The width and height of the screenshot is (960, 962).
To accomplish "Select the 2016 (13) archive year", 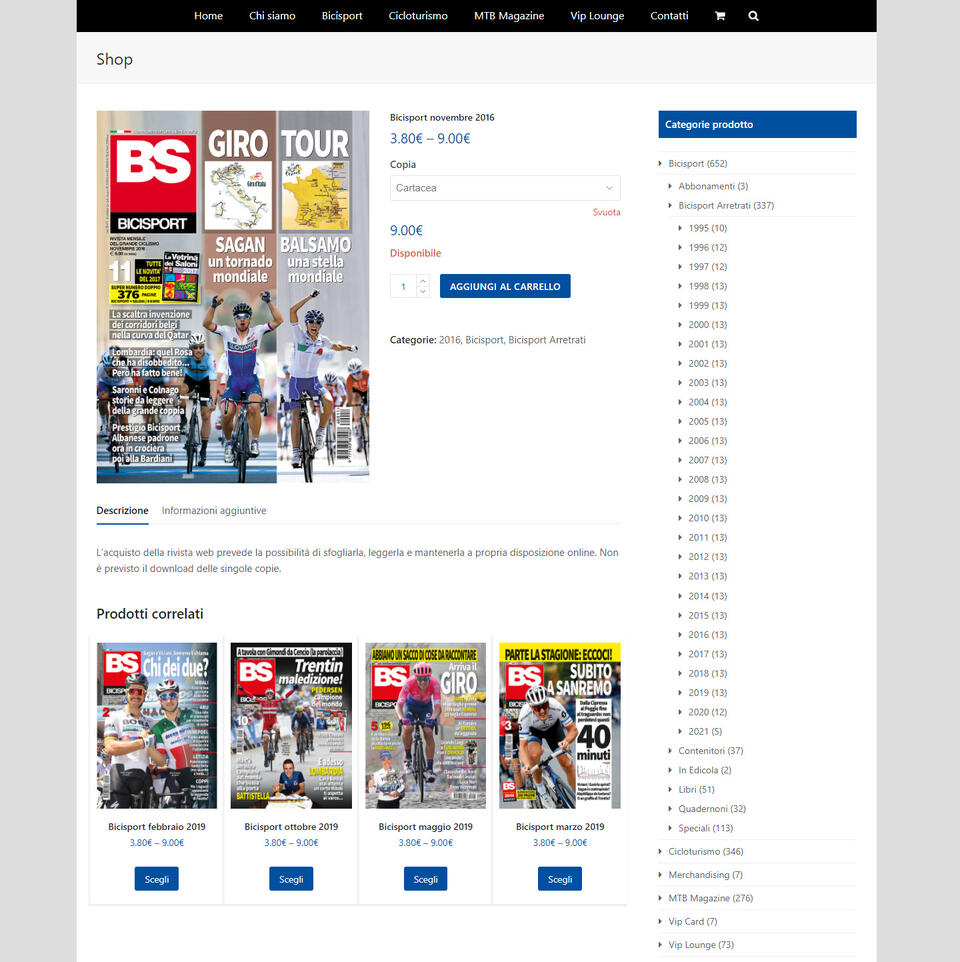I will coord(707,635).
